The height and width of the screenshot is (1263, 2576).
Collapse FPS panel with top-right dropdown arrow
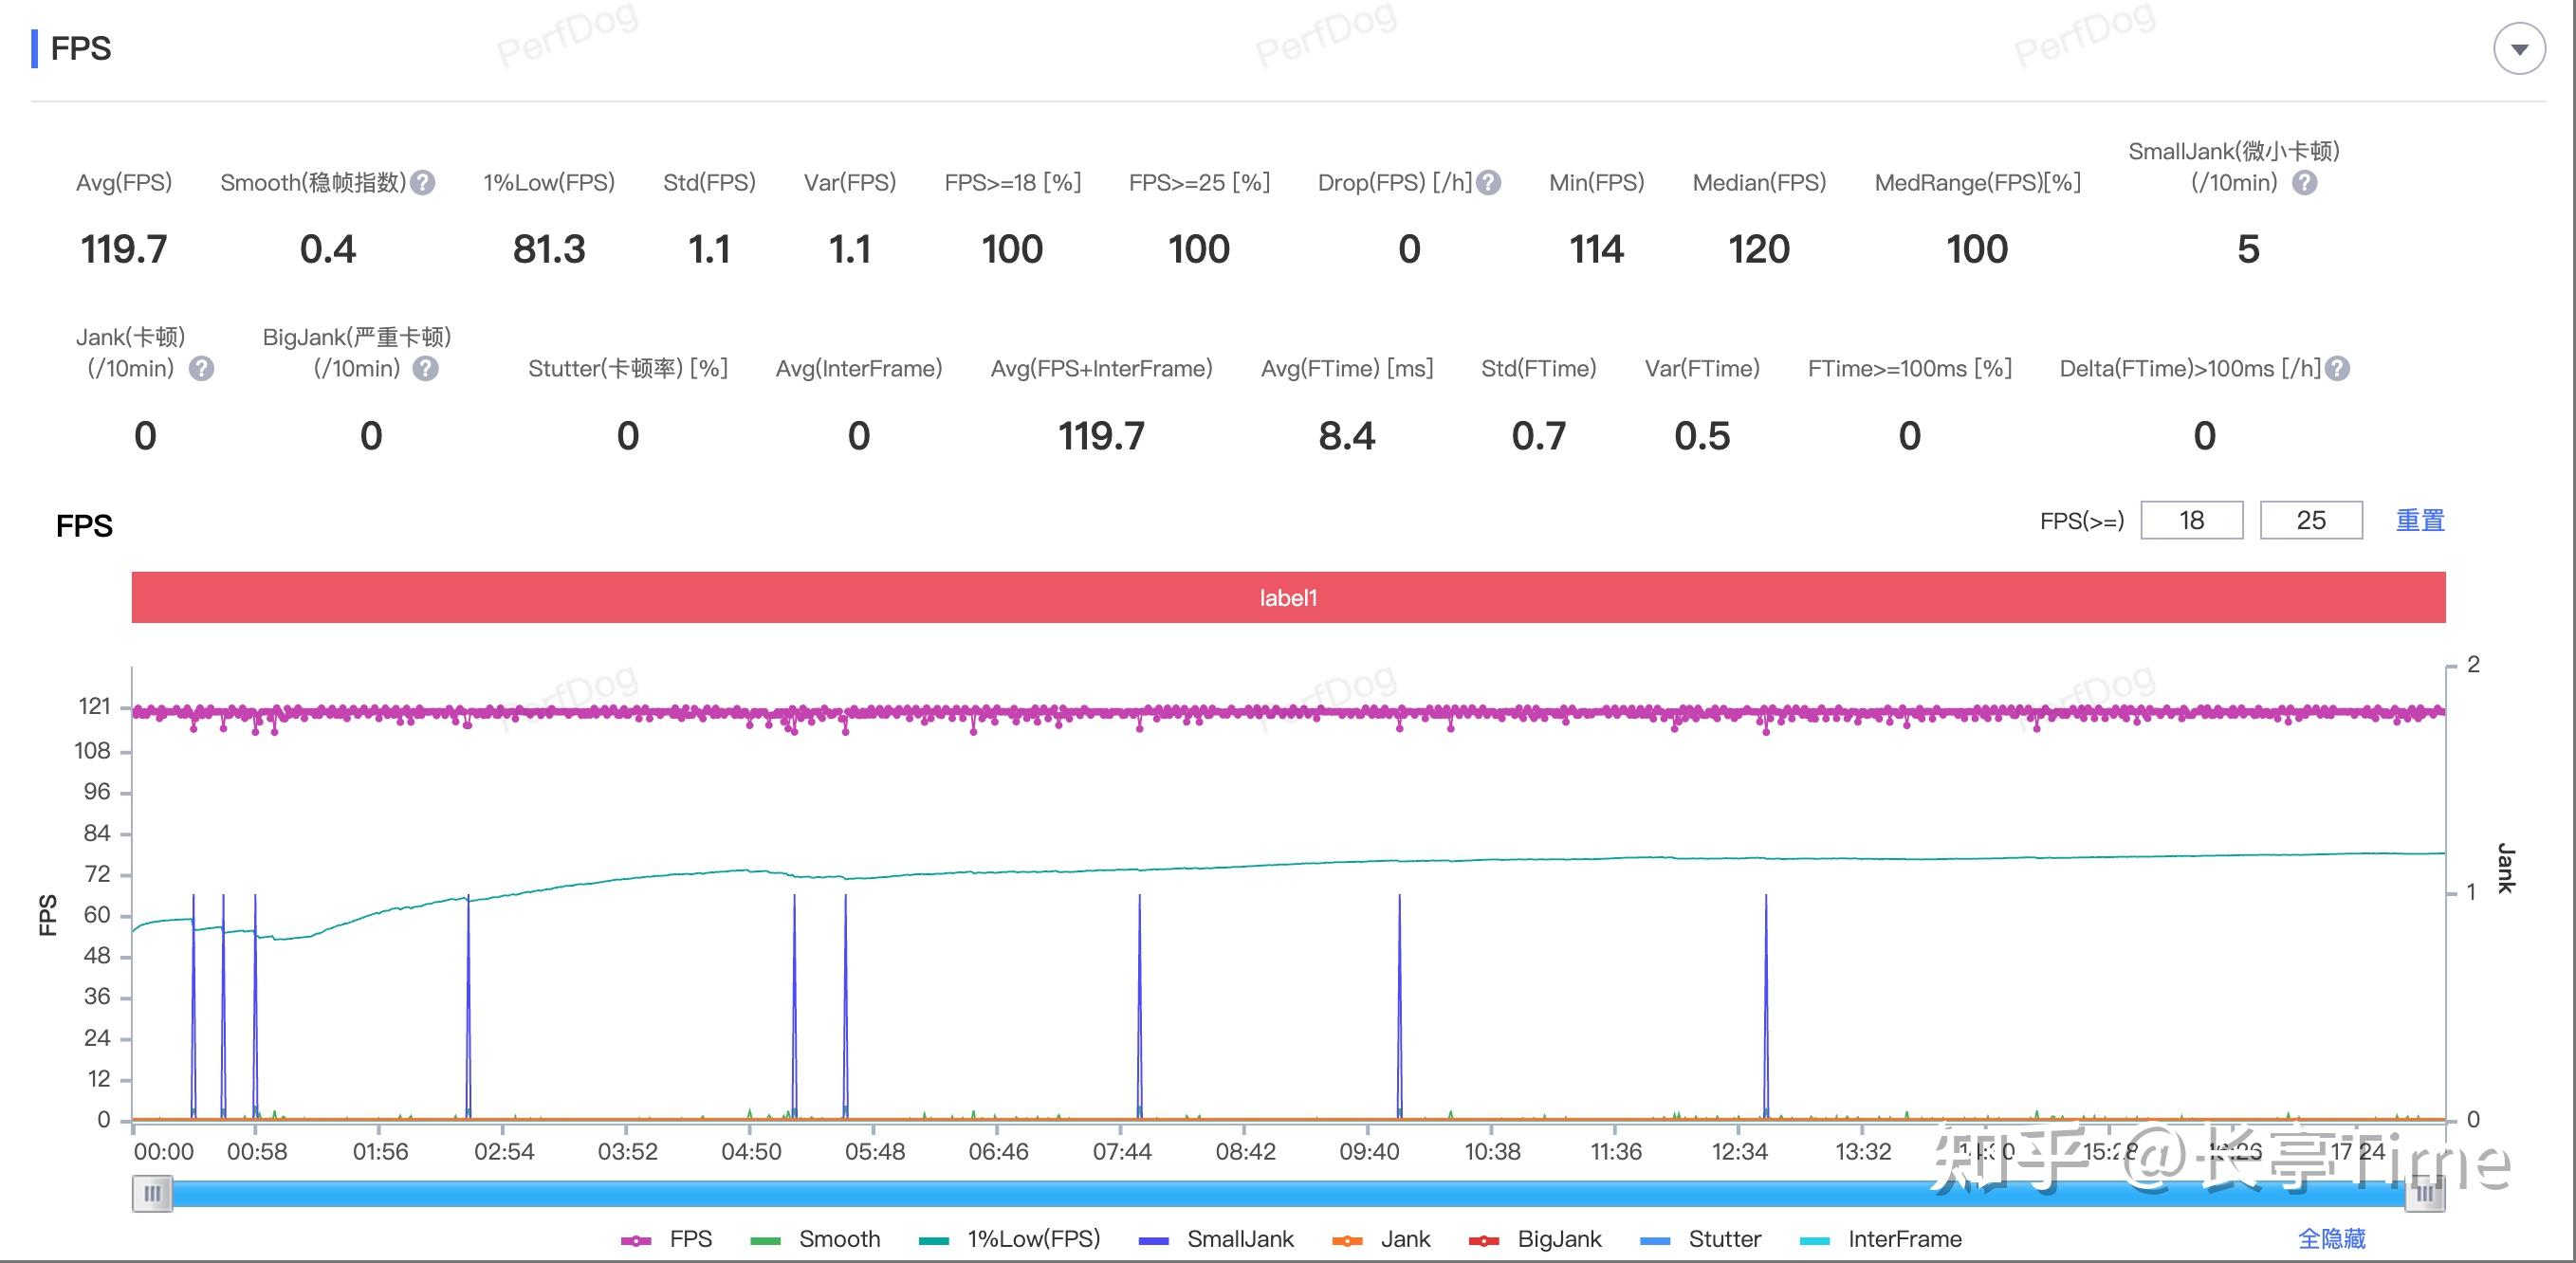coord(2519,49)
